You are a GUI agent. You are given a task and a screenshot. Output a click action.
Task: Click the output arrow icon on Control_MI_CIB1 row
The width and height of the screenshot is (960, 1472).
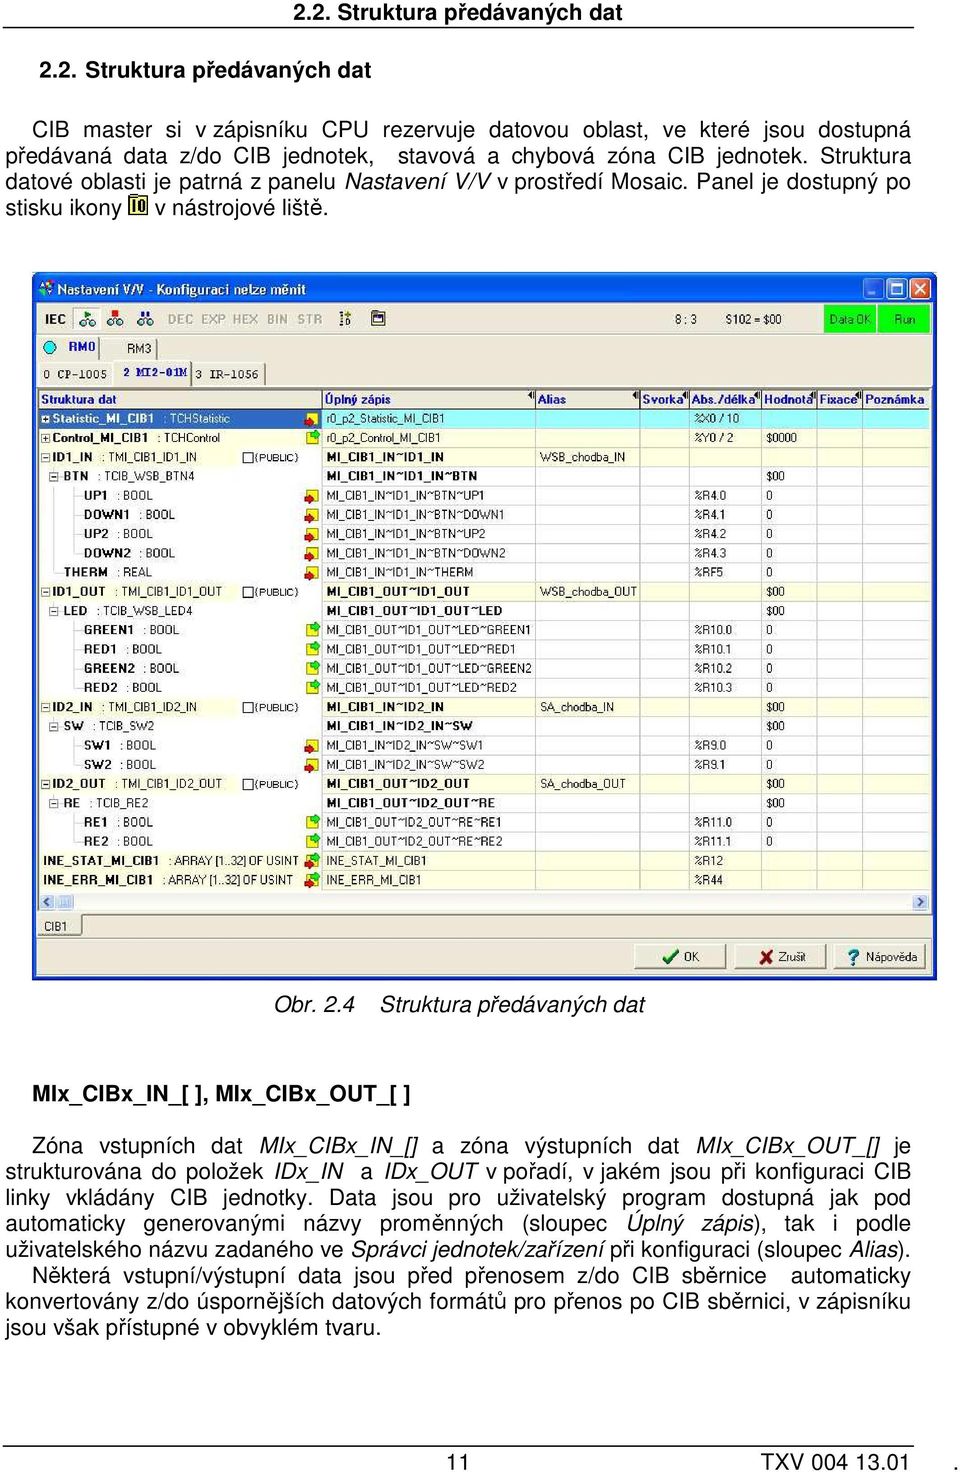pyautogui.click(x=312, y=438)
